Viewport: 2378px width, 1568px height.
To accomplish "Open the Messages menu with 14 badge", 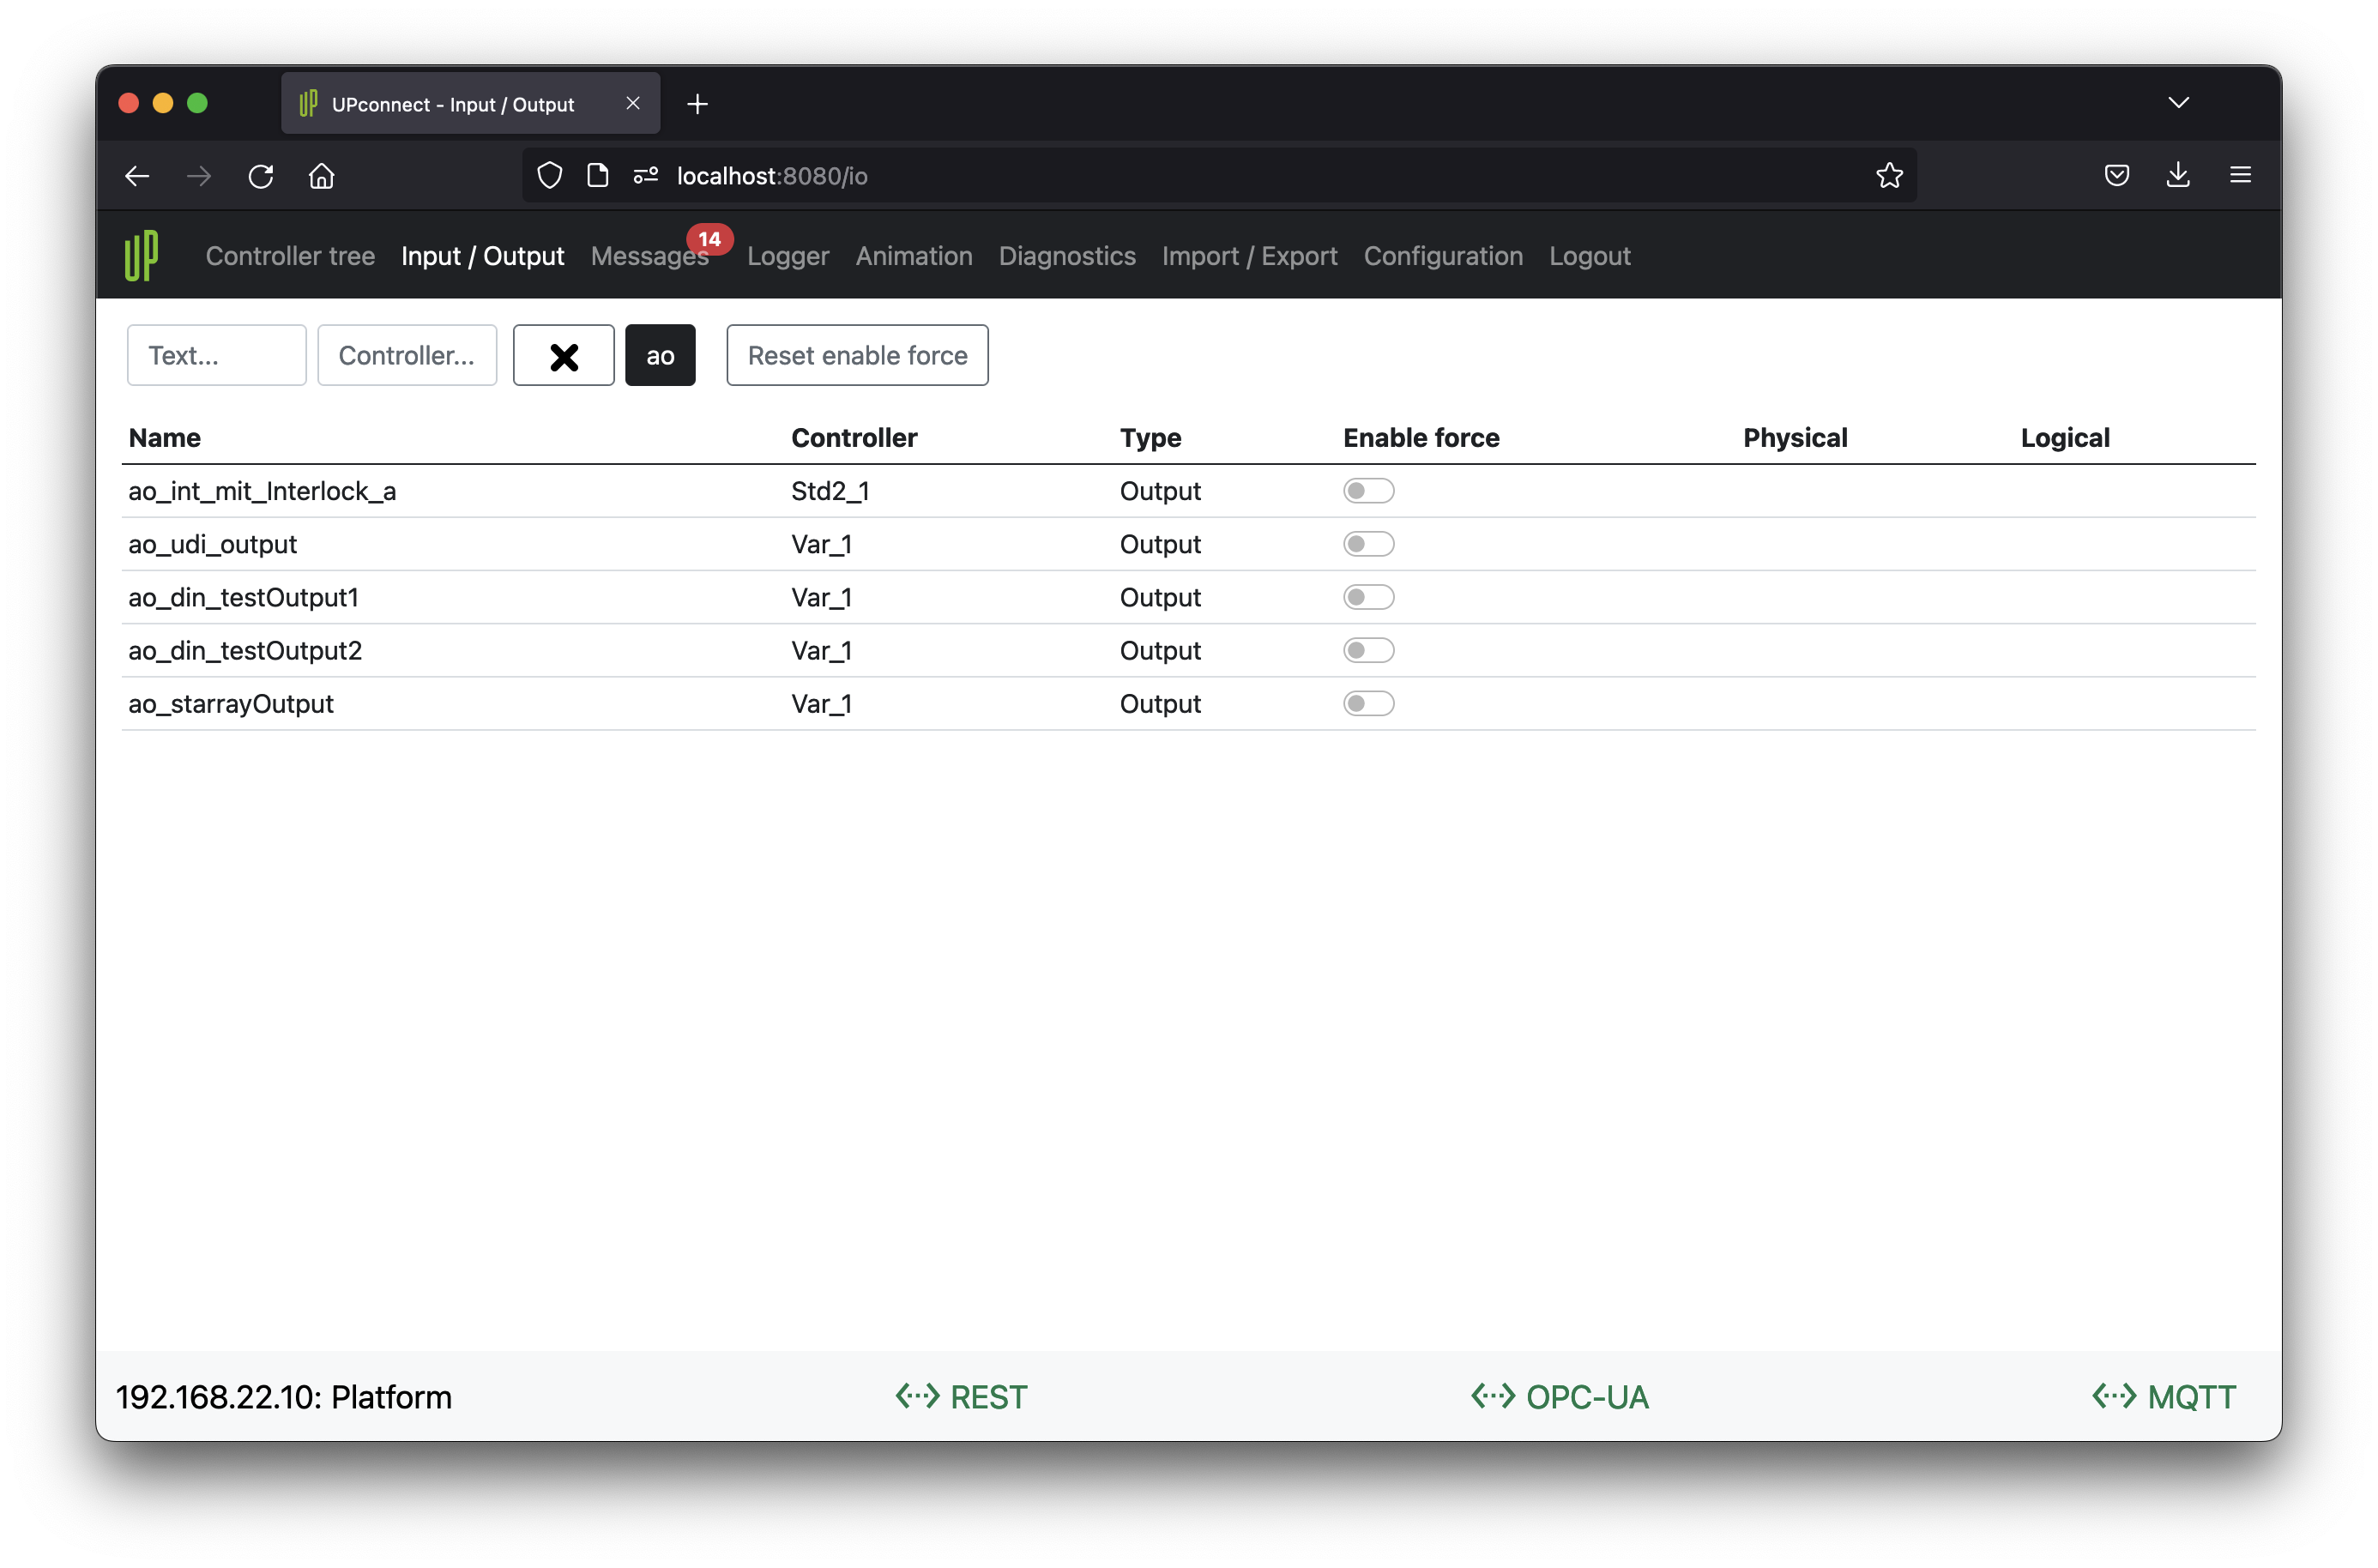I will pyautogui.click(x=649, y=256).
